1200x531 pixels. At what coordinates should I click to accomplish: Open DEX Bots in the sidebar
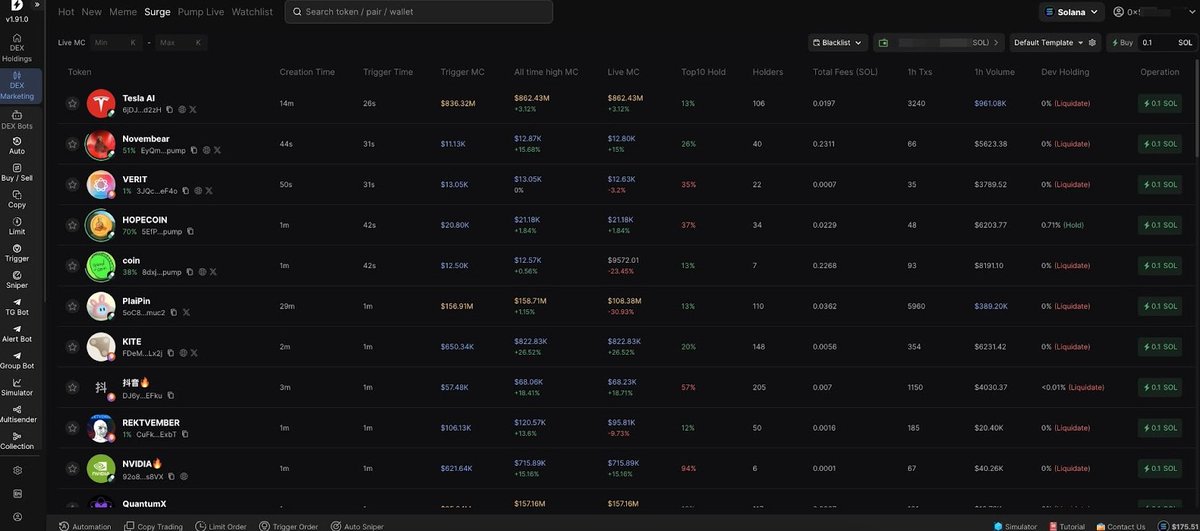(x=17, y=120)
